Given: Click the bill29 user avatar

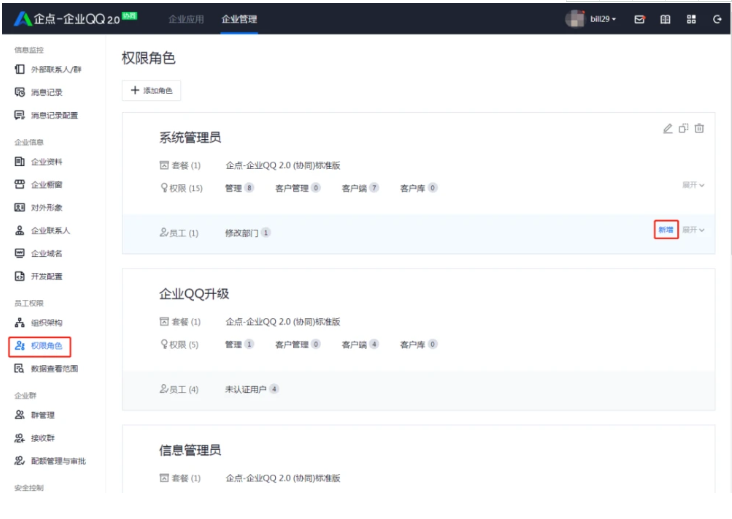Looking at the screenshot, I should 575,19.
